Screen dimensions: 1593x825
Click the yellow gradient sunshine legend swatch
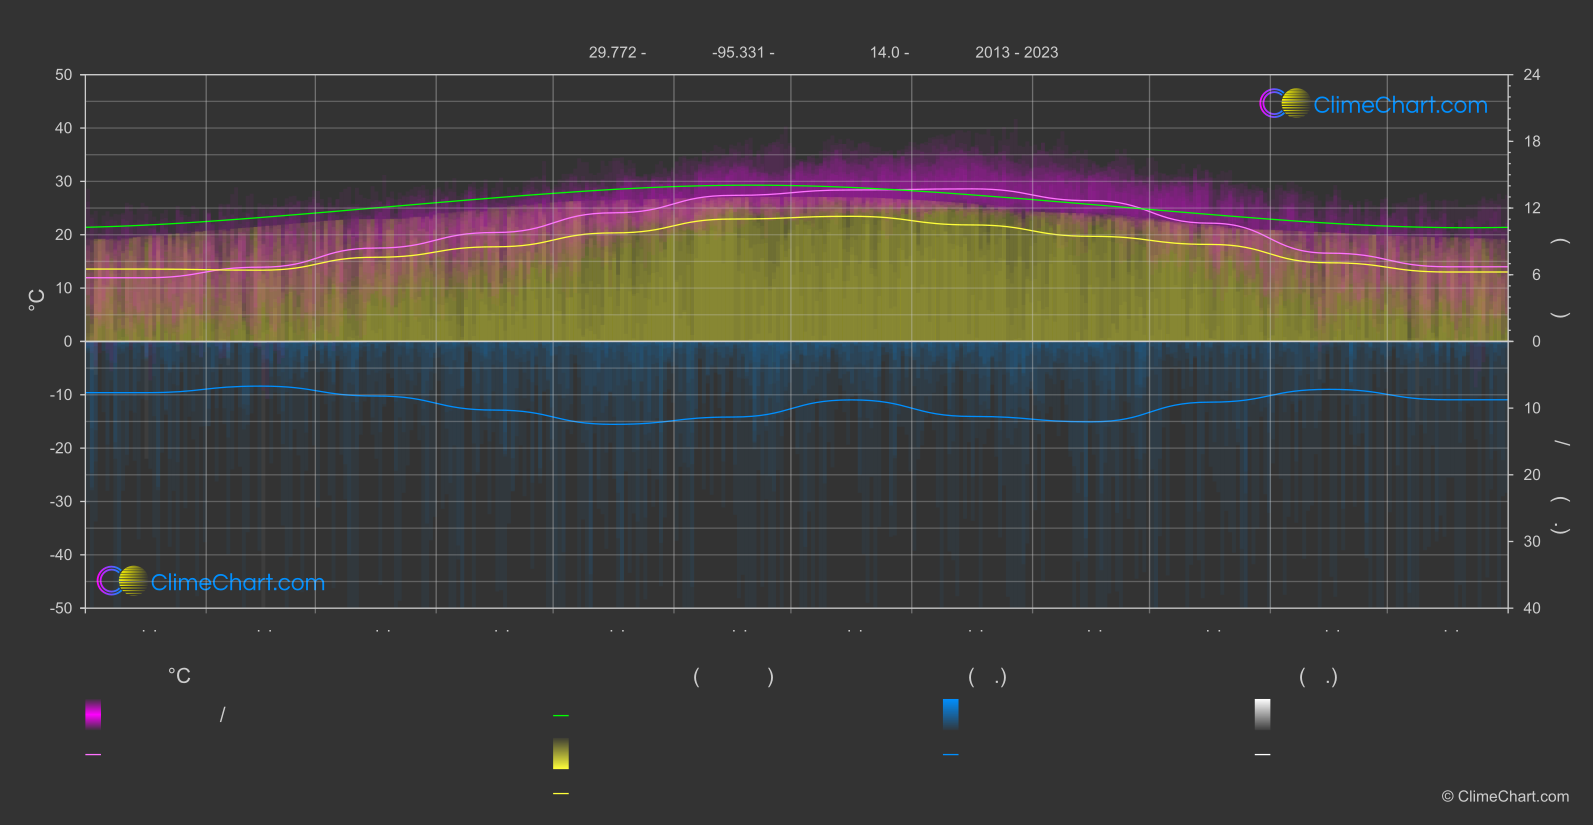[x=561, y=754]
